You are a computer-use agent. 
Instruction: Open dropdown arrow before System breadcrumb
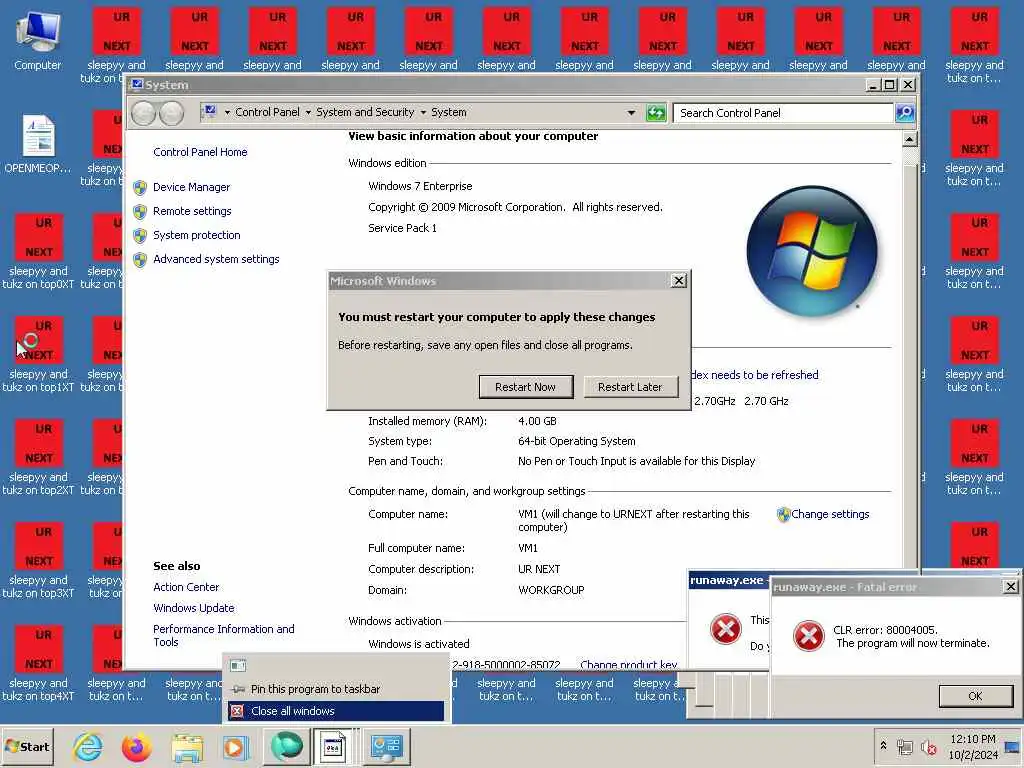423,112
